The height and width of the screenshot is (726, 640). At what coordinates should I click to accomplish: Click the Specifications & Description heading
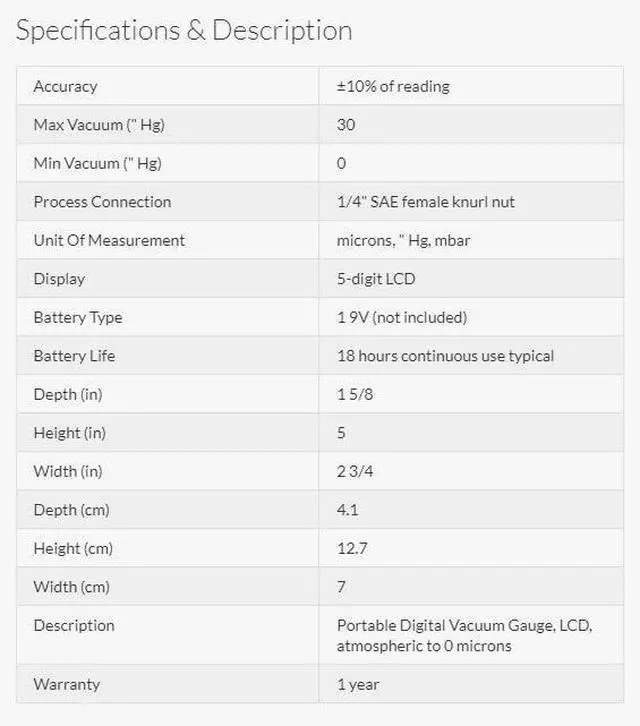point(184,31)
